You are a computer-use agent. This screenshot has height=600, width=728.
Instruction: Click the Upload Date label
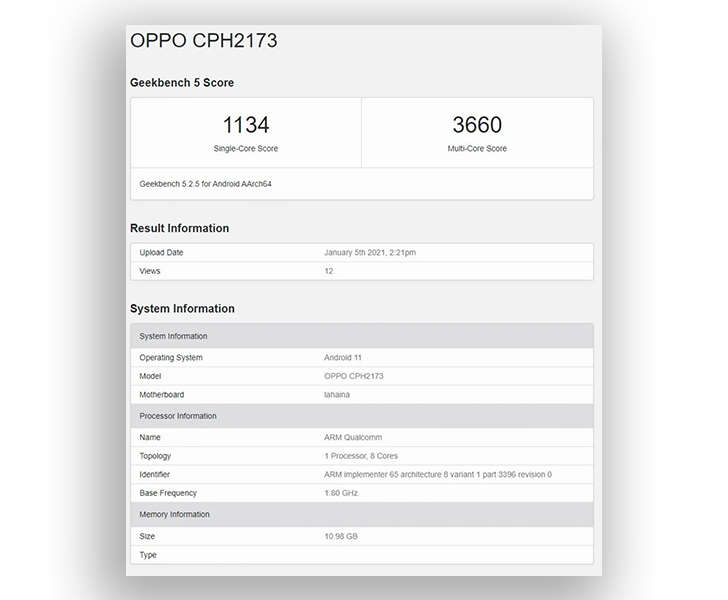pos(161,253)
